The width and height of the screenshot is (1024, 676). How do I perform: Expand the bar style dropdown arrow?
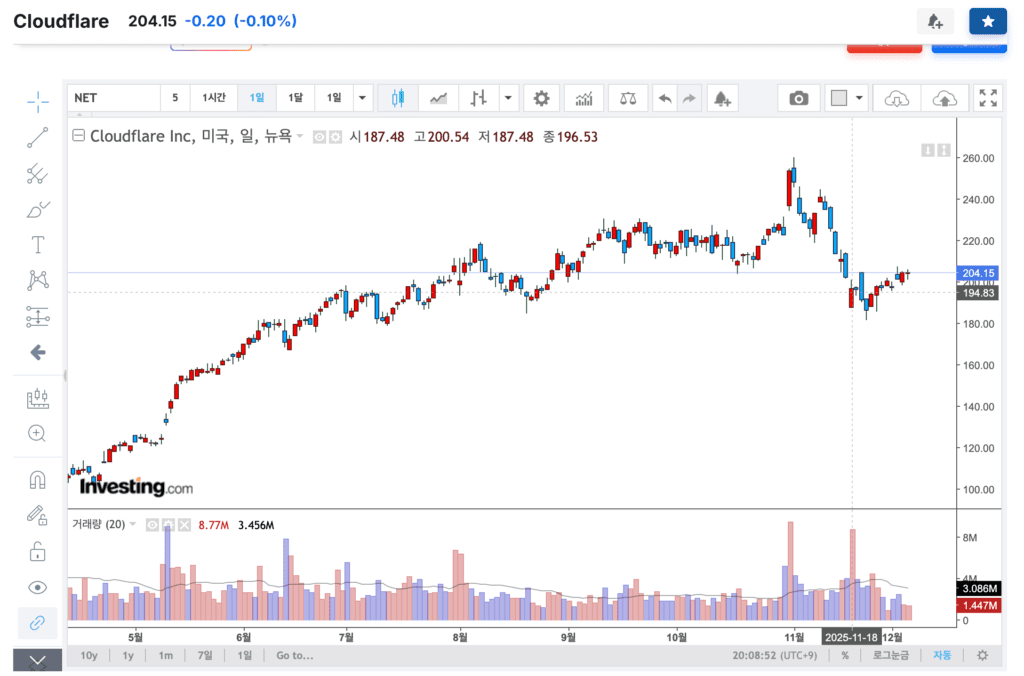coord(508,98)
